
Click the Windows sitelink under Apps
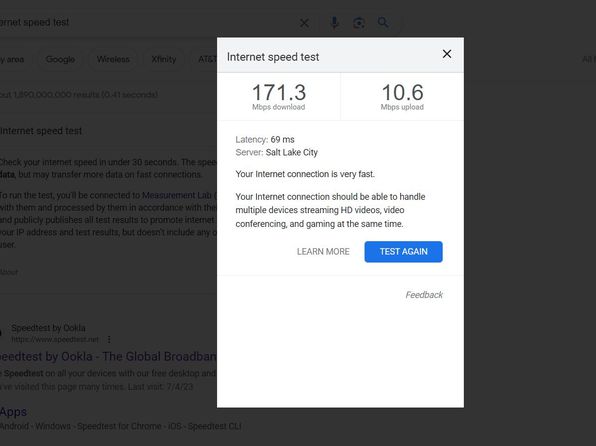(x=53, y=426)
